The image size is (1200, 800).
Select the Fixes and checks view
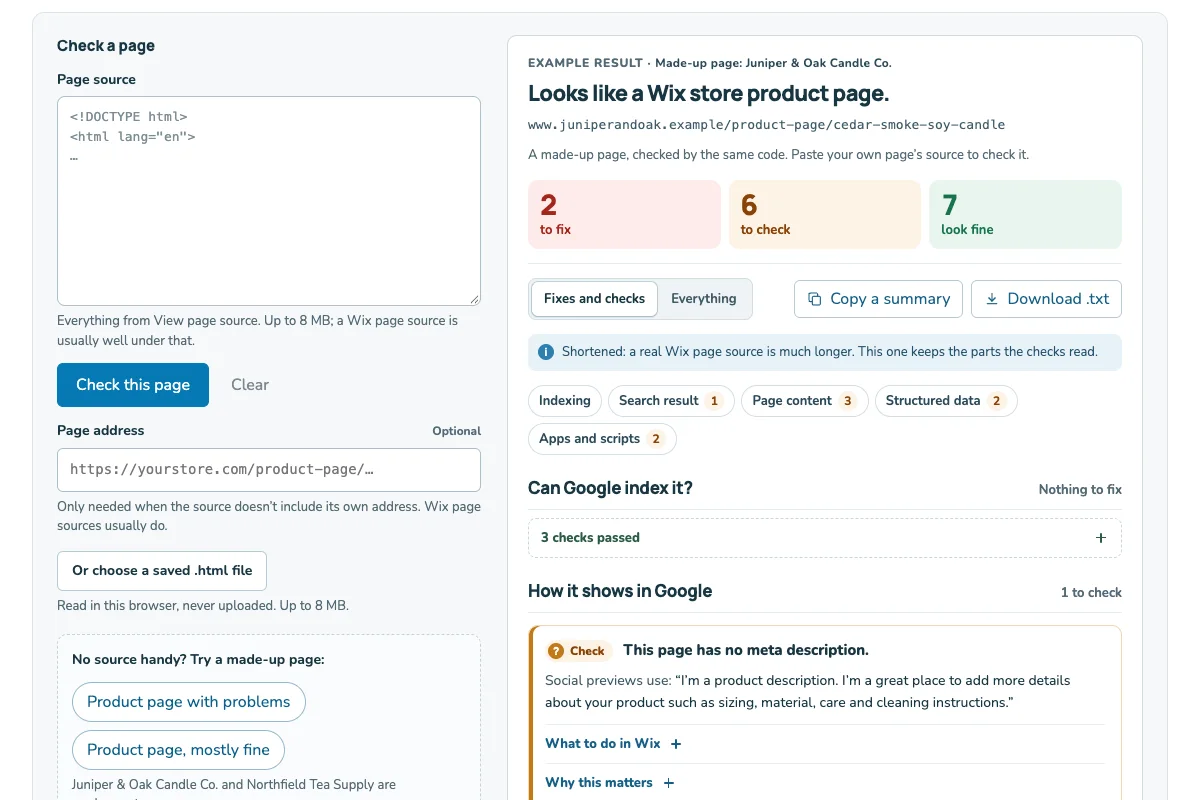tap(594, 299)
